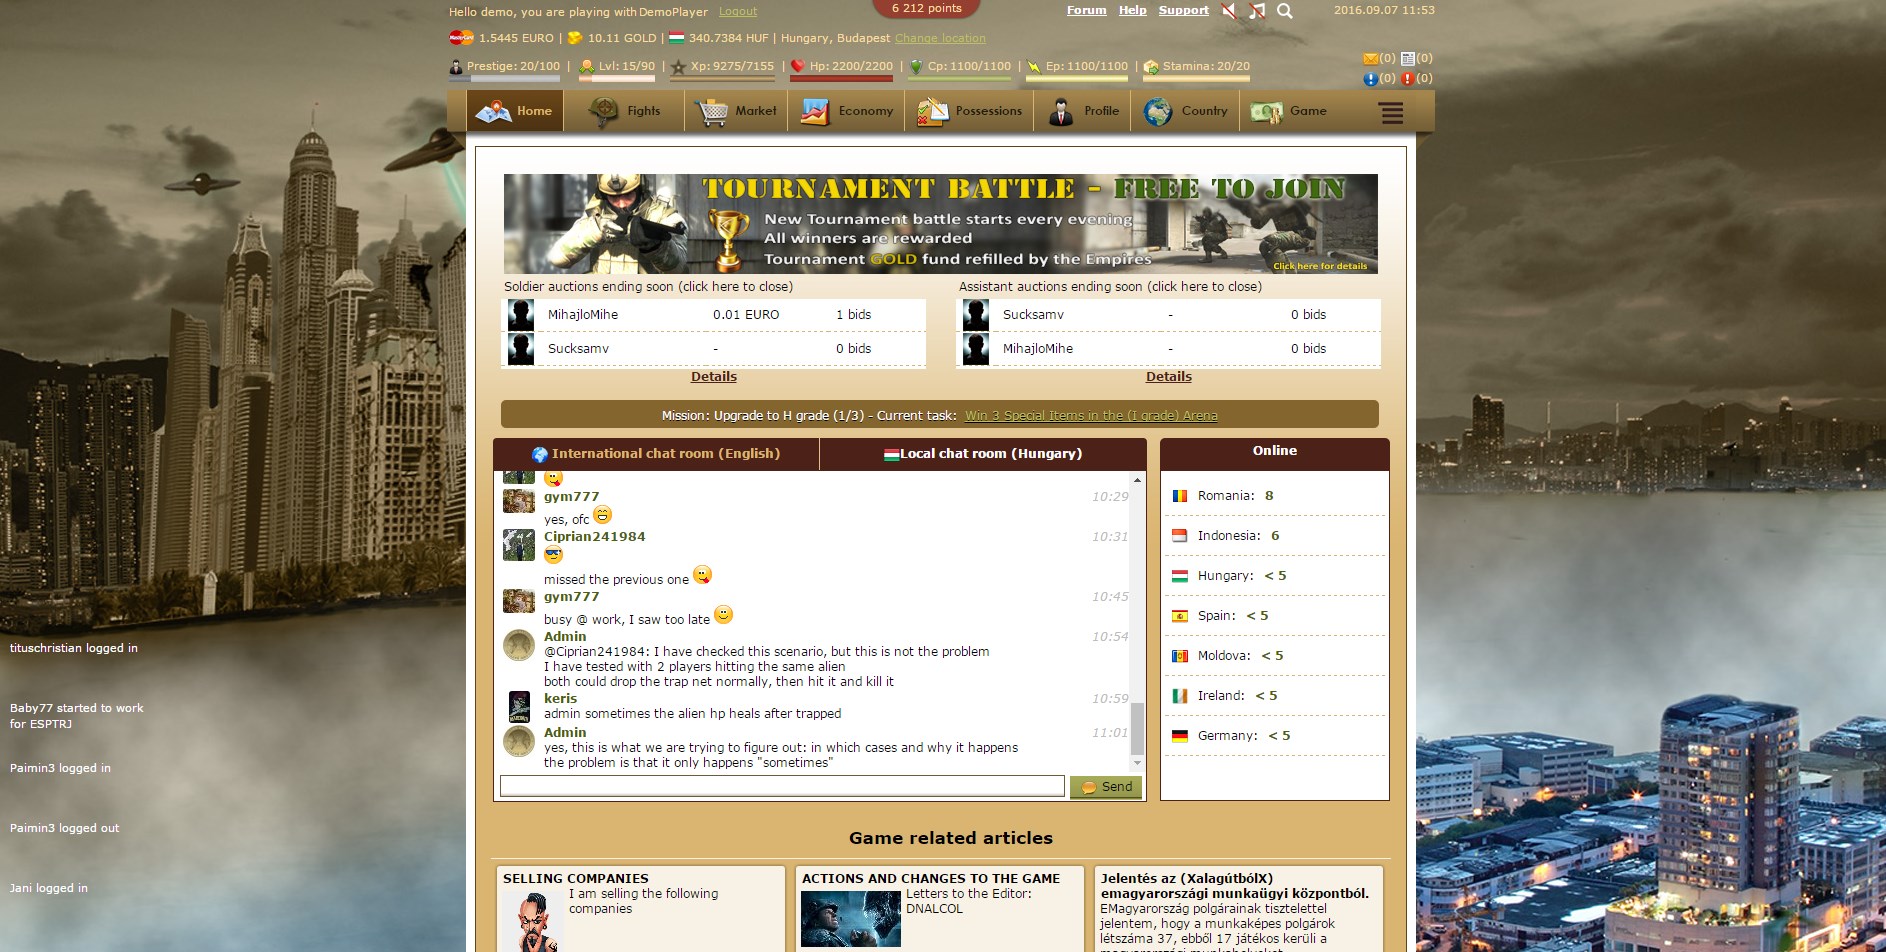Click the Change location link
Screen dimensions: 1886x952
(940, 39)
